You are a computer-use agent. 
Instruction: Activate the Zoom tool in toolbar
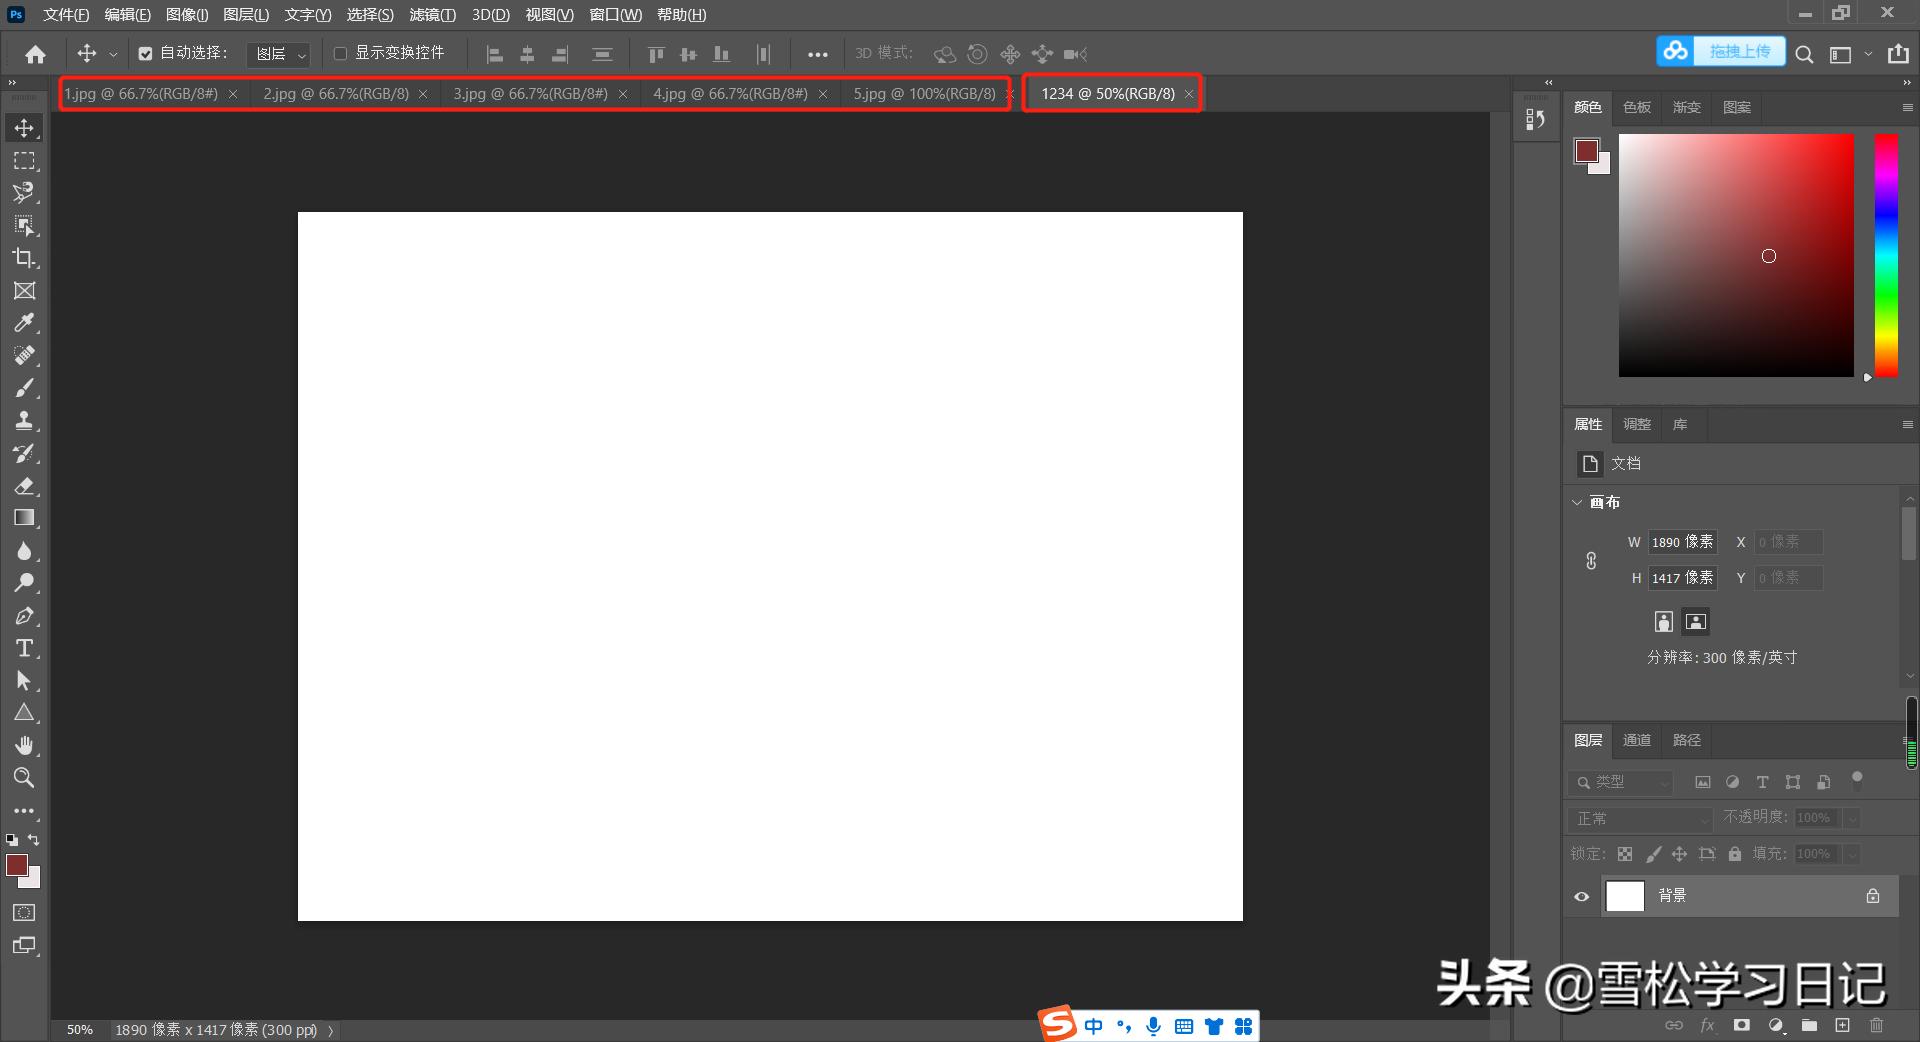pos(24,777)
